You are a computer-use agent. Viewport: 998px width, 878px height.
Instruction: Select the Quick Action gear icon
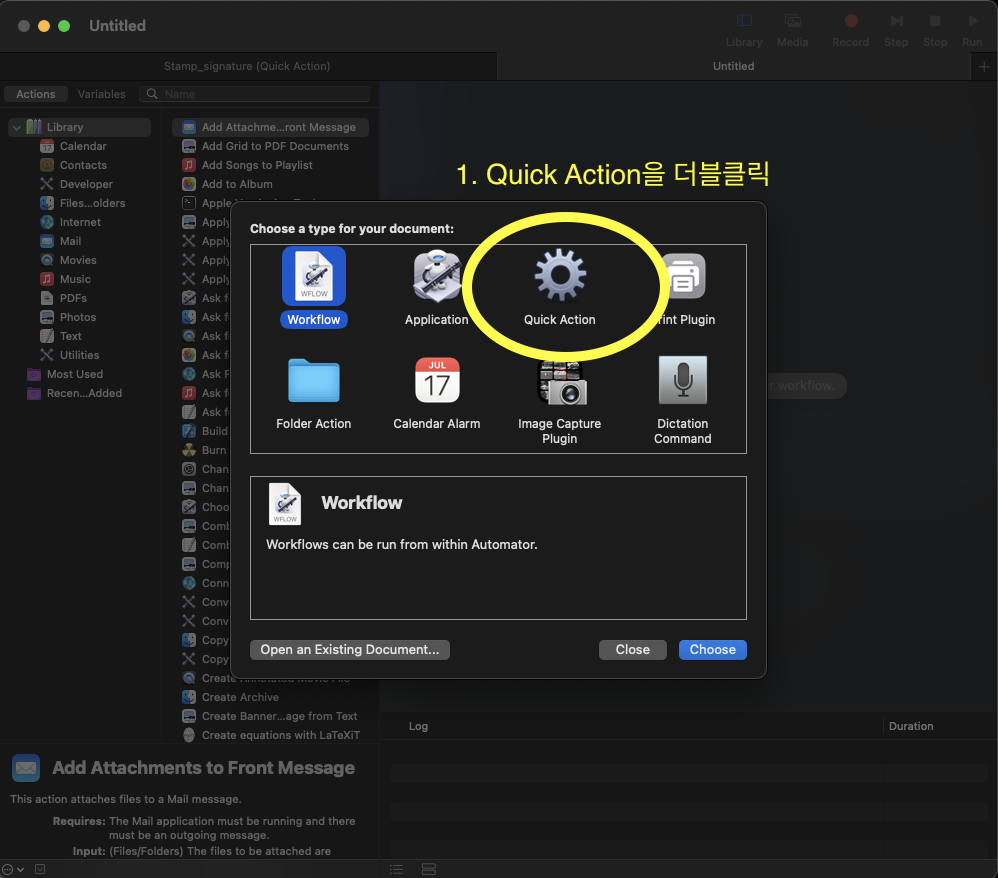pos(559,277)
